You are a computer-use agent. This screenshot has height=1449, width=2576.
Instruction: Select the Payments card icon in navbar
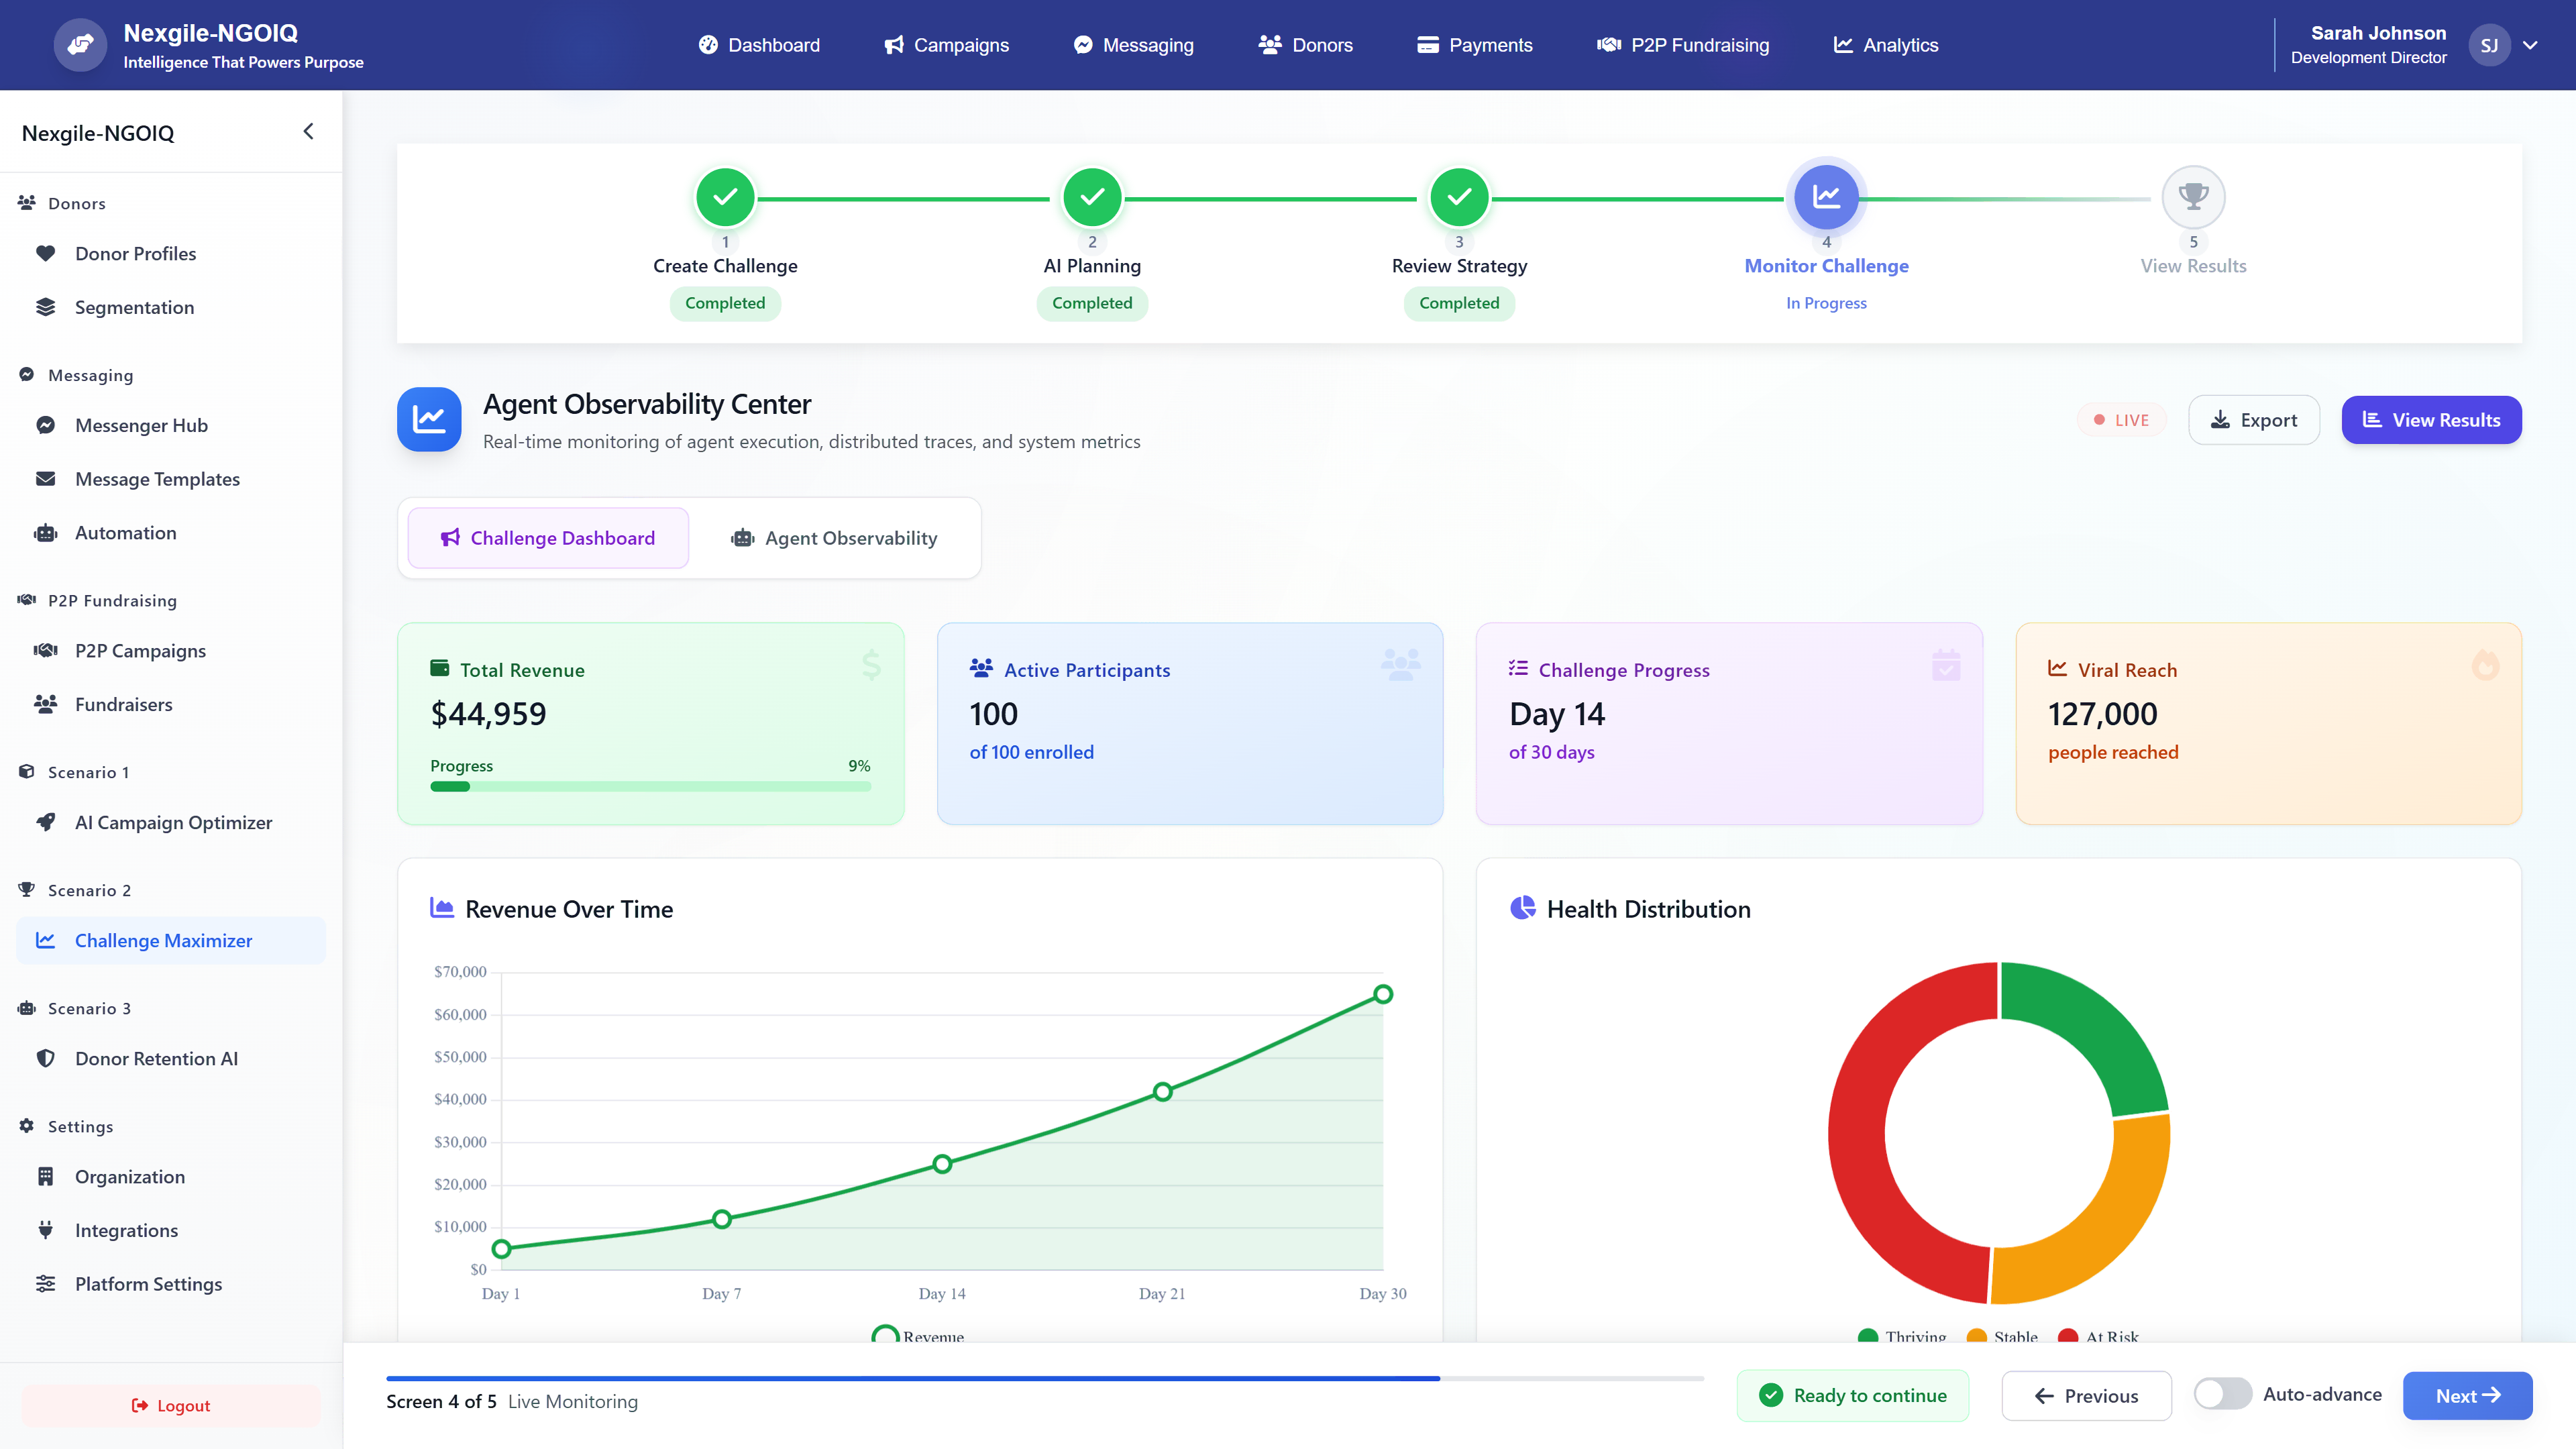pyautogui.click(x=1428, y=45)
